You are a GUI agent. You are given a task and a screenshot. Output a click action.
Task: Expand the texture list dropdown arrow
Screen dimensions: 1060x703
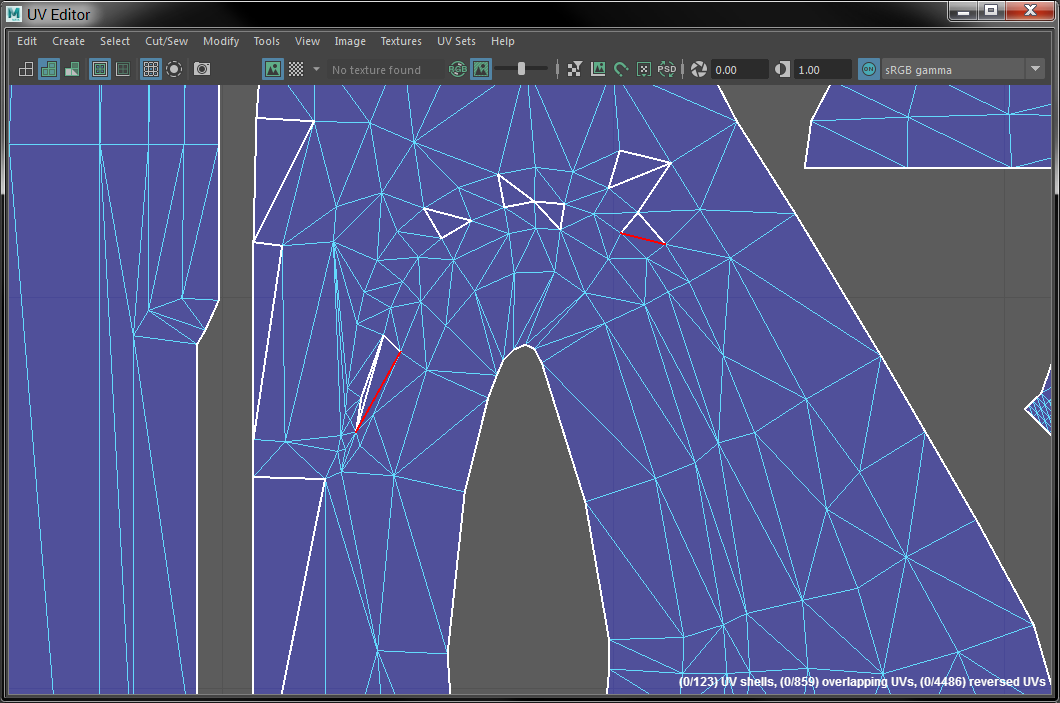[316, 69]
